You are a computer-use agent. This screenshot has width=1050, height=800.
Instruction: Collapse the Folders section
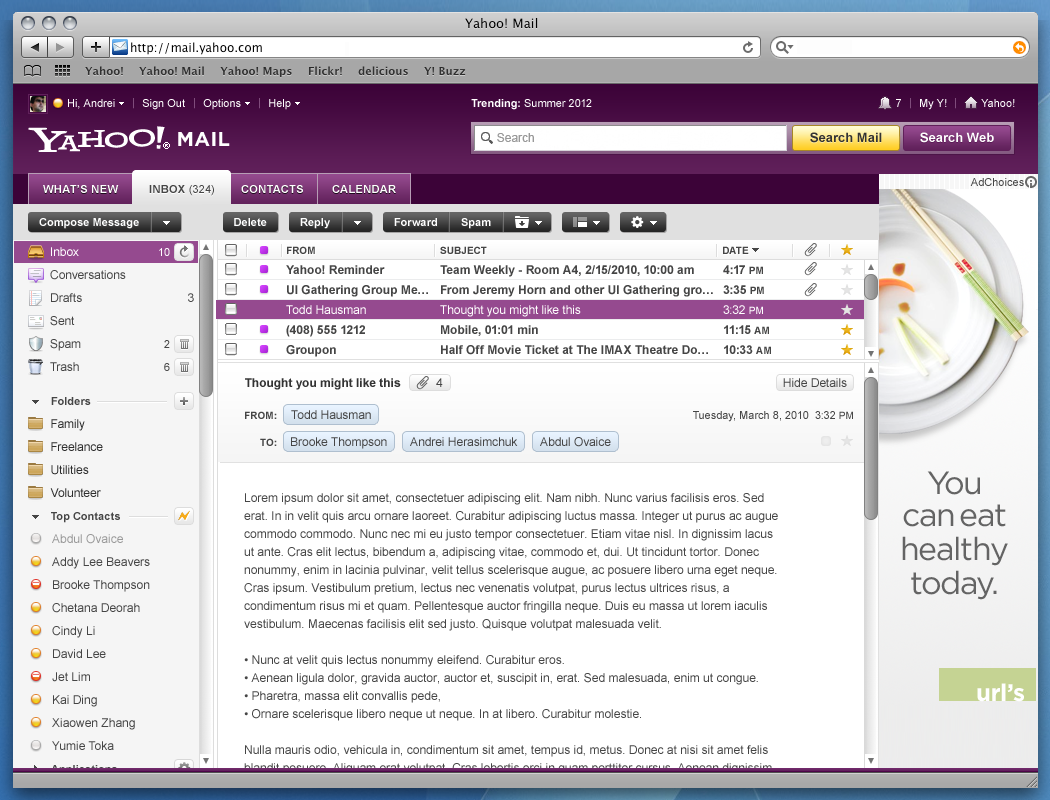[x=35, y=402]
